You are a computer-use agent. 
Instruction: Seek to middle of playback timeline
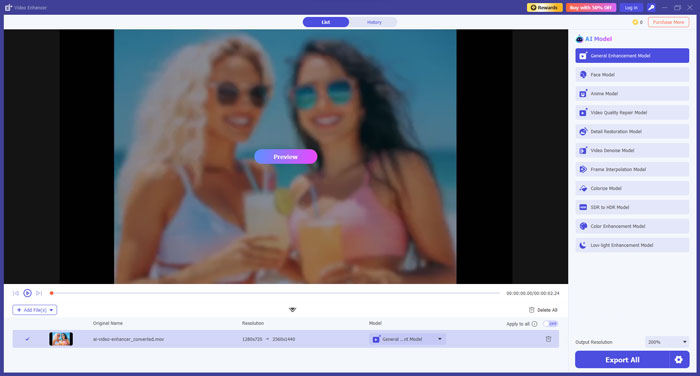[x=275, y=293]
